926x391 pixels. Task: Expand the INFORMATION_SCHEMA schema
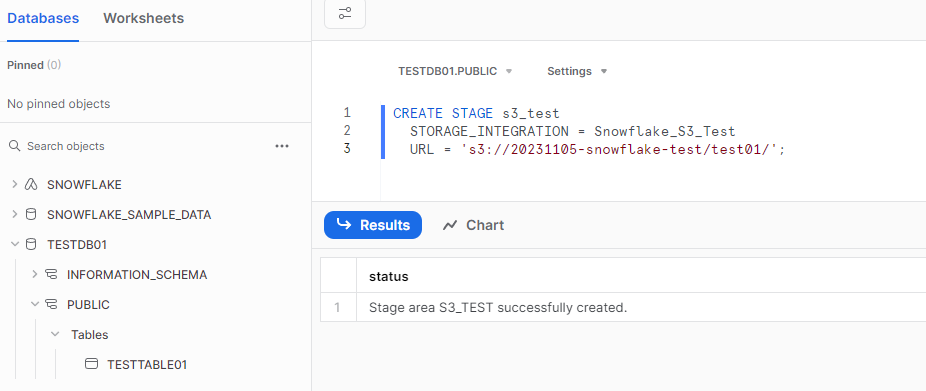click(35, 275)
